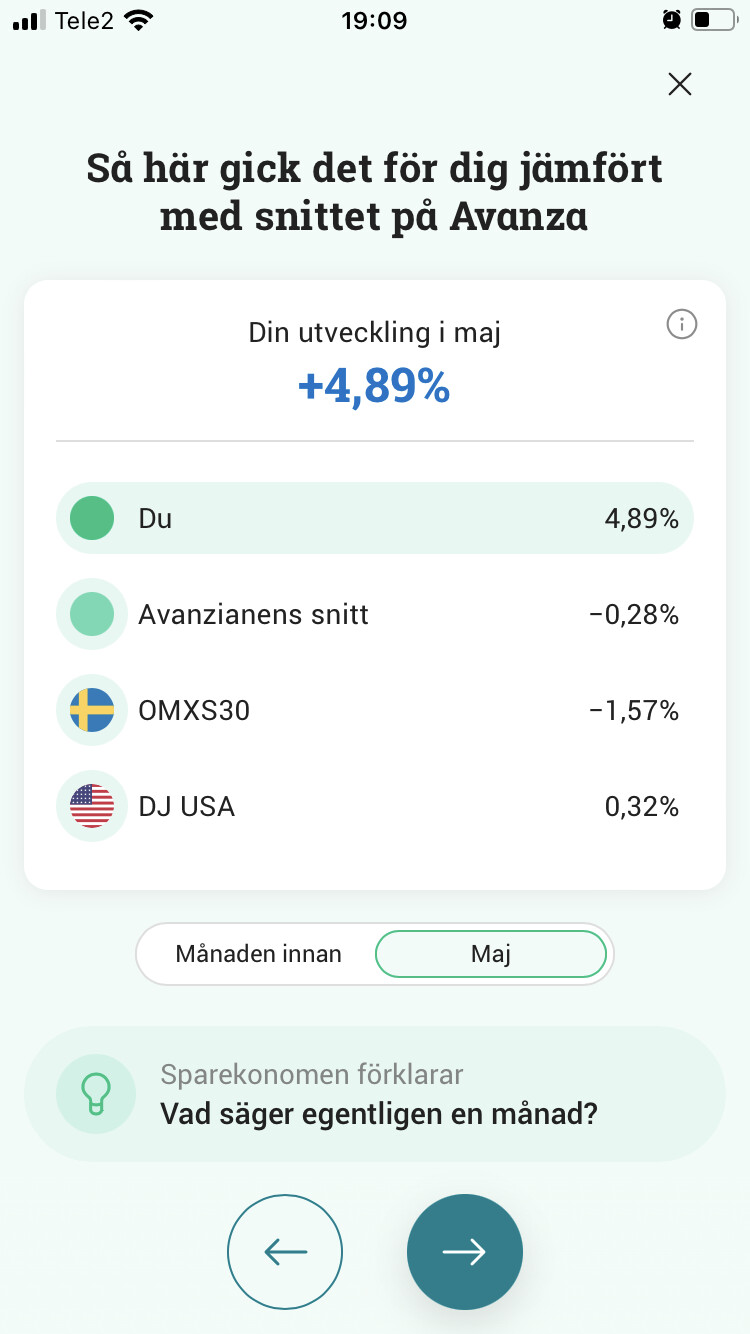Image resolution: width=750 pixels, height=1334 pixels.
Task: Select the Maj segment
Action: coord(491,954)
